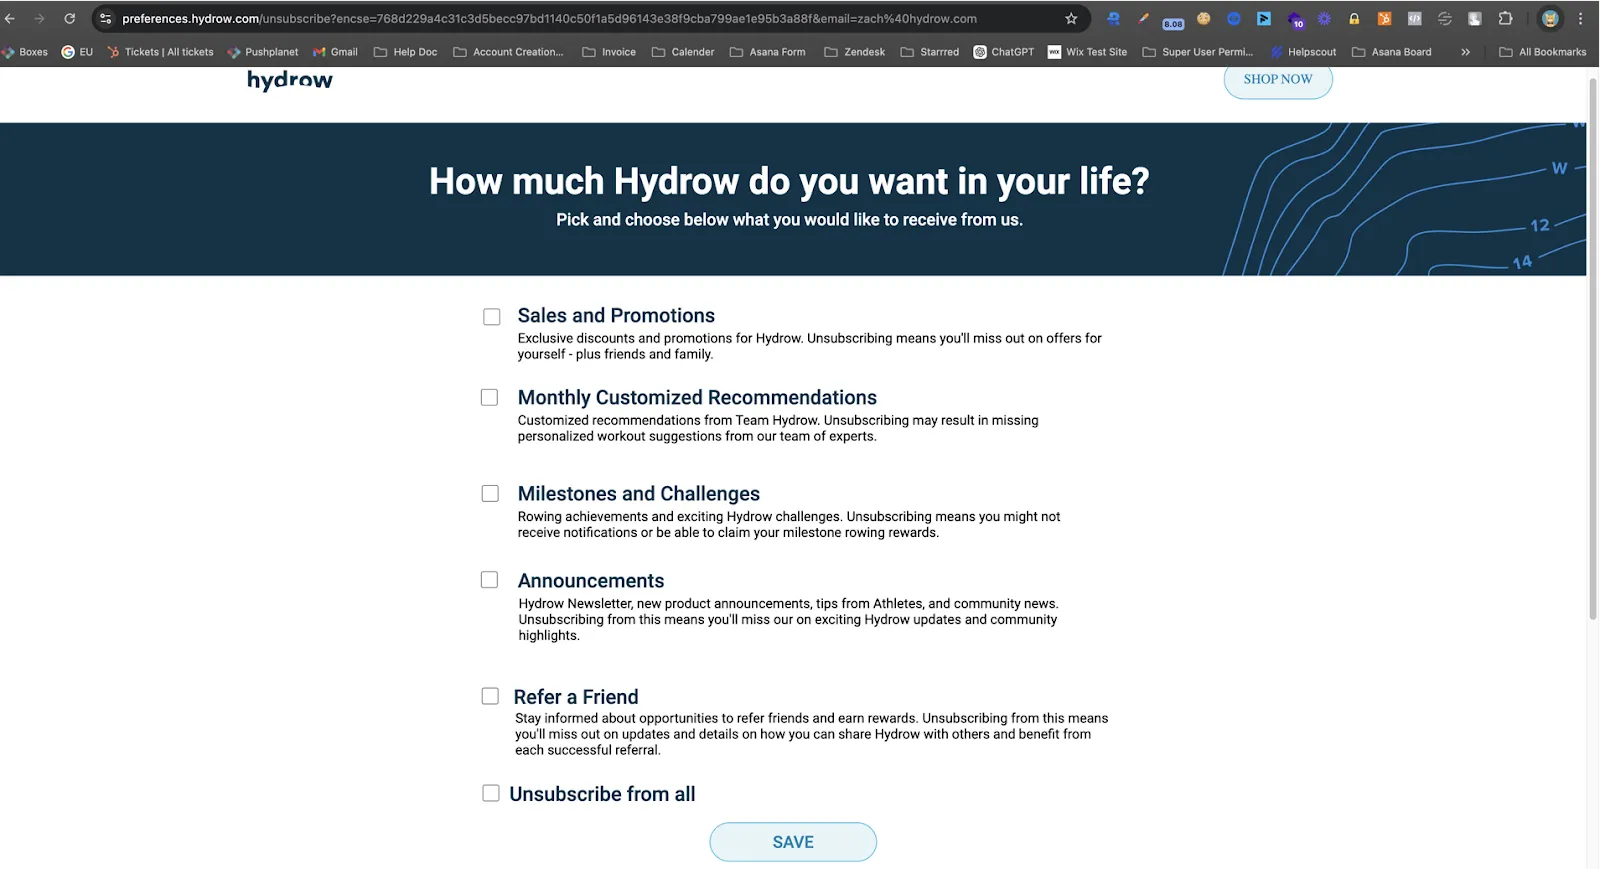Click the address bar URL field
This screenshot has height=869, width=1600.
pos(590,18)
